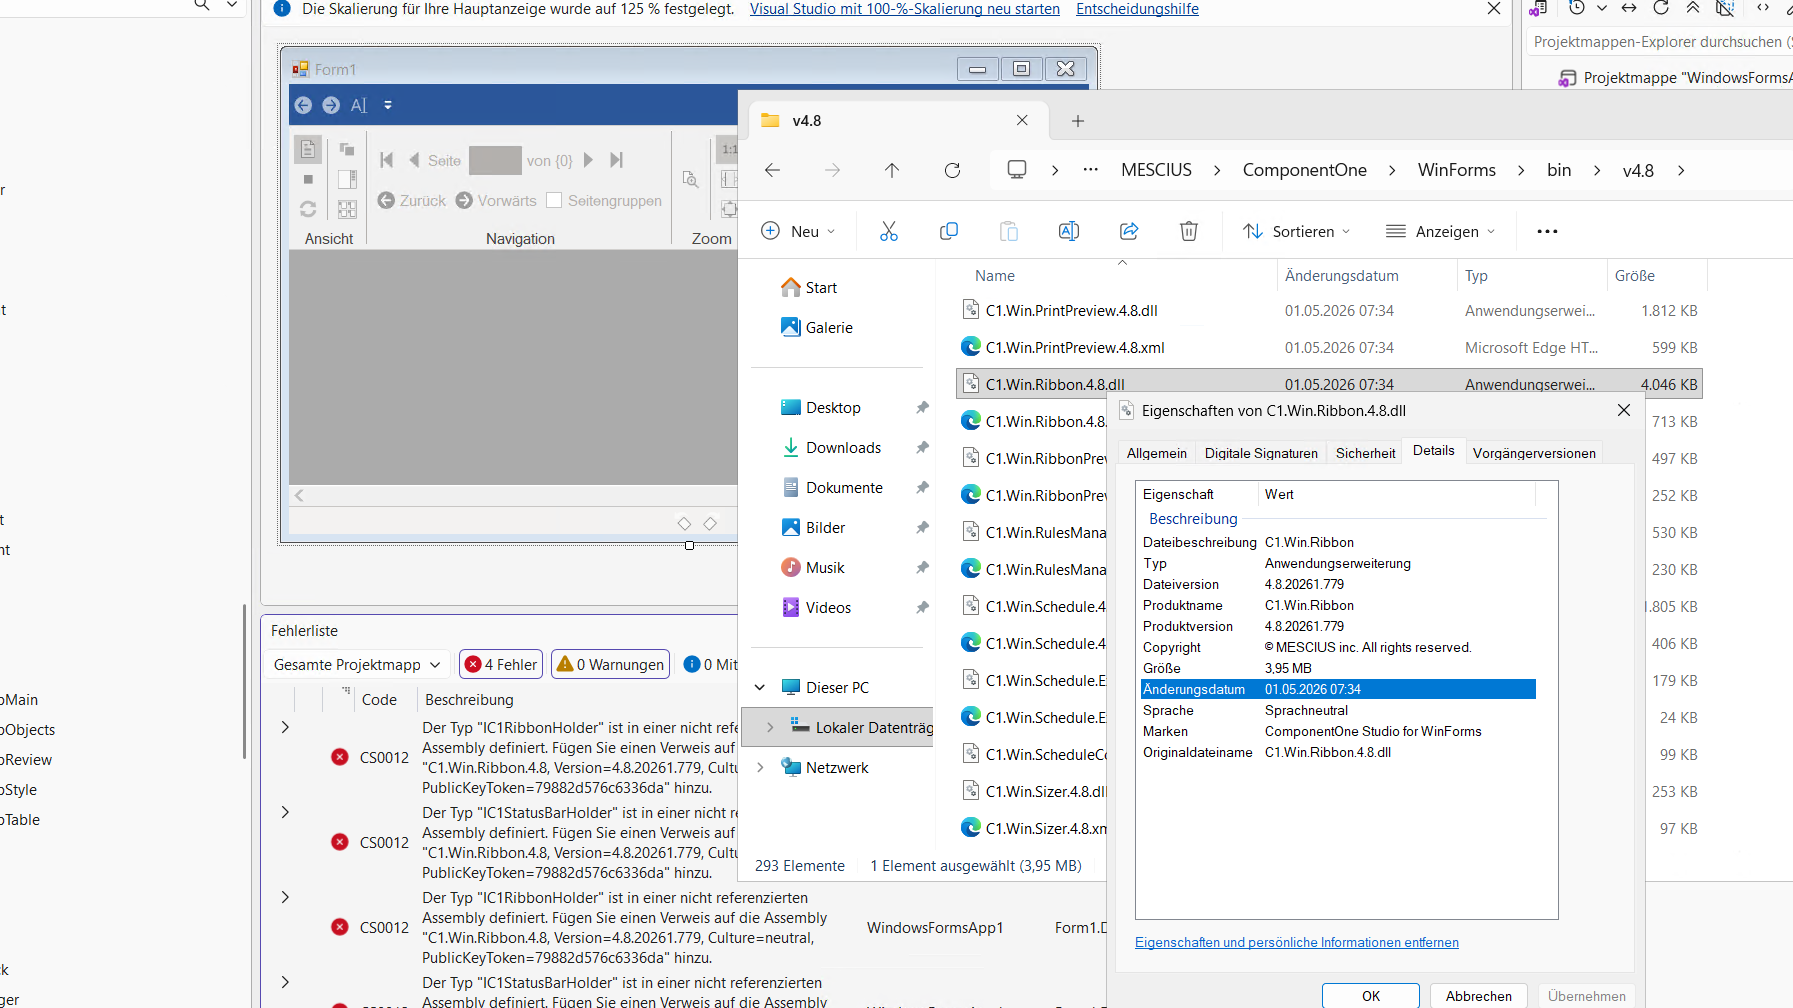Click the Delete trash icon in Explorer toolbar
The width and height of the screenshot is (1793, 1008).
(1189, 231)
